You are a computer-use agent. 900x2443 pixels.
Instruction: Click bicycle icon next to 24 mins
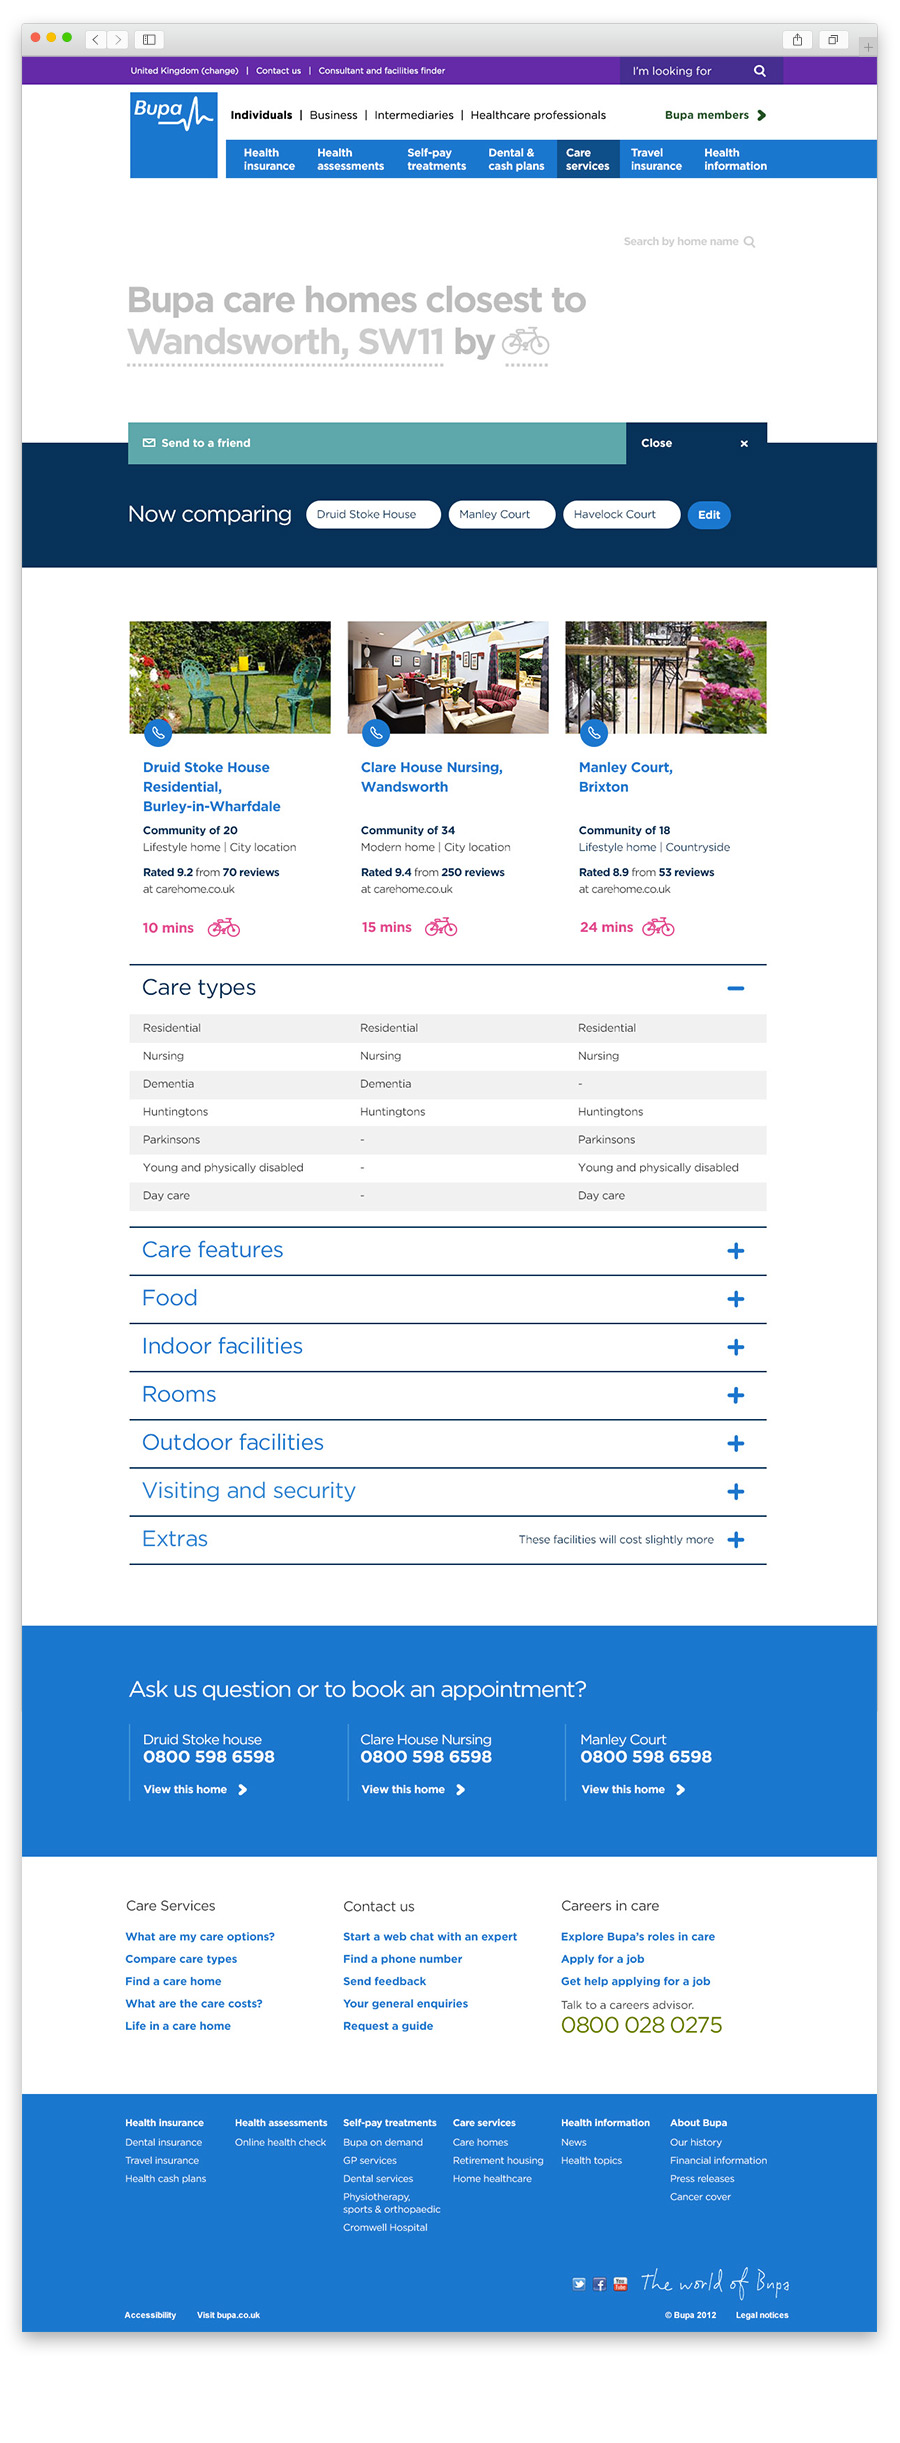click(x=658, y=927)
